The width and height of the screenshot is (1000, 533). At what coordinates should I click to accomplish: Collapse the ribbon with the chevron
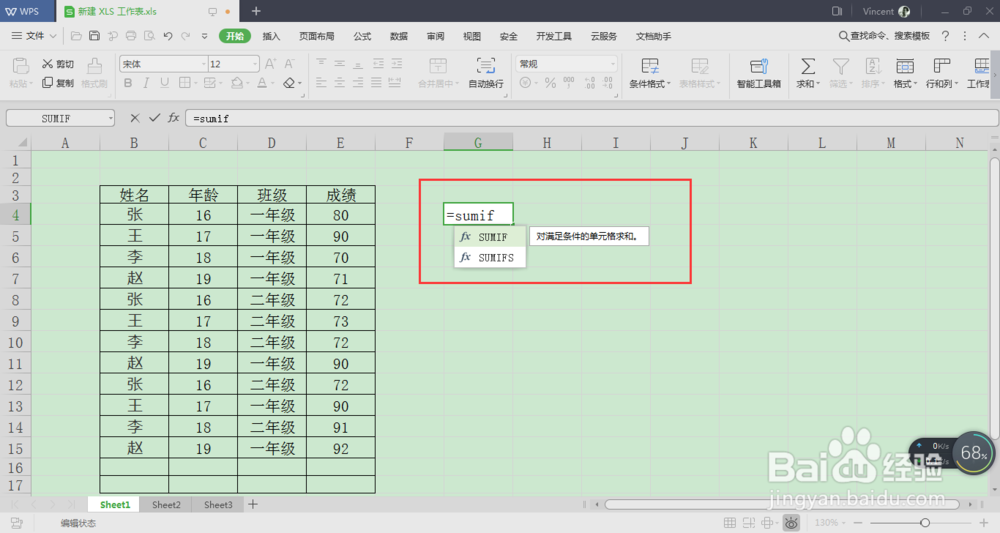984,36
